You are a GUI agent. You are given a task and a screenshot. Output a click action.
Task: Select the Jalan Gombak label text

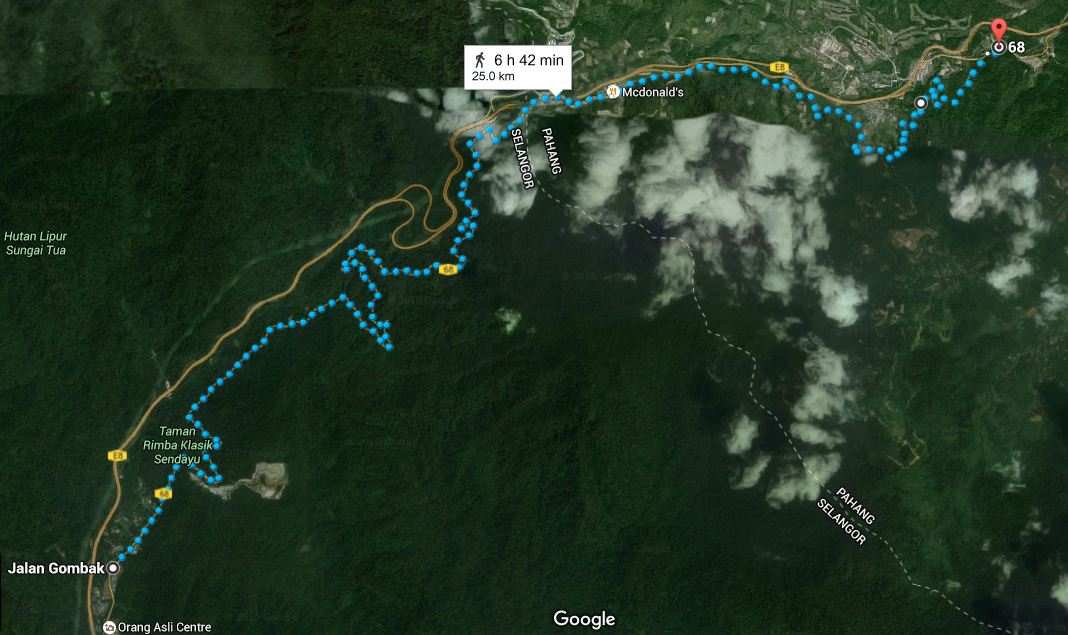pyautogui.click(x=56, y=568)
